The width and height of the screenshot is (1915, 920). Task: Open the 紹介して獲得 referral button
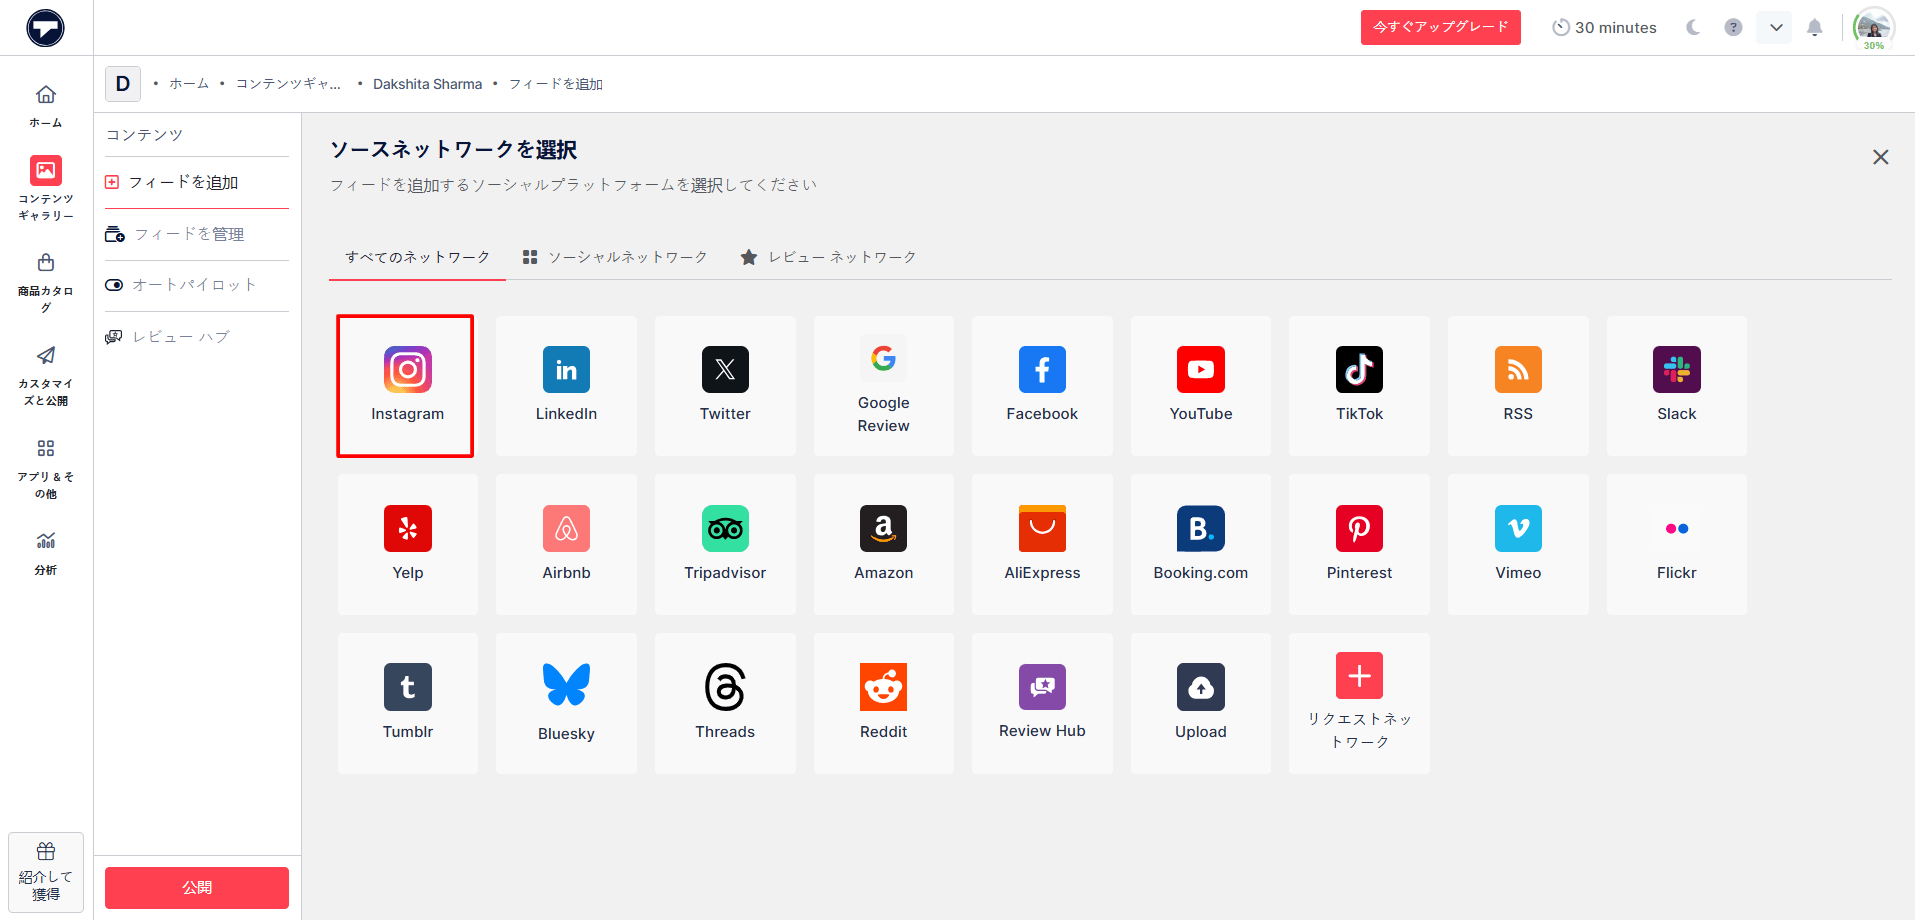46,872
